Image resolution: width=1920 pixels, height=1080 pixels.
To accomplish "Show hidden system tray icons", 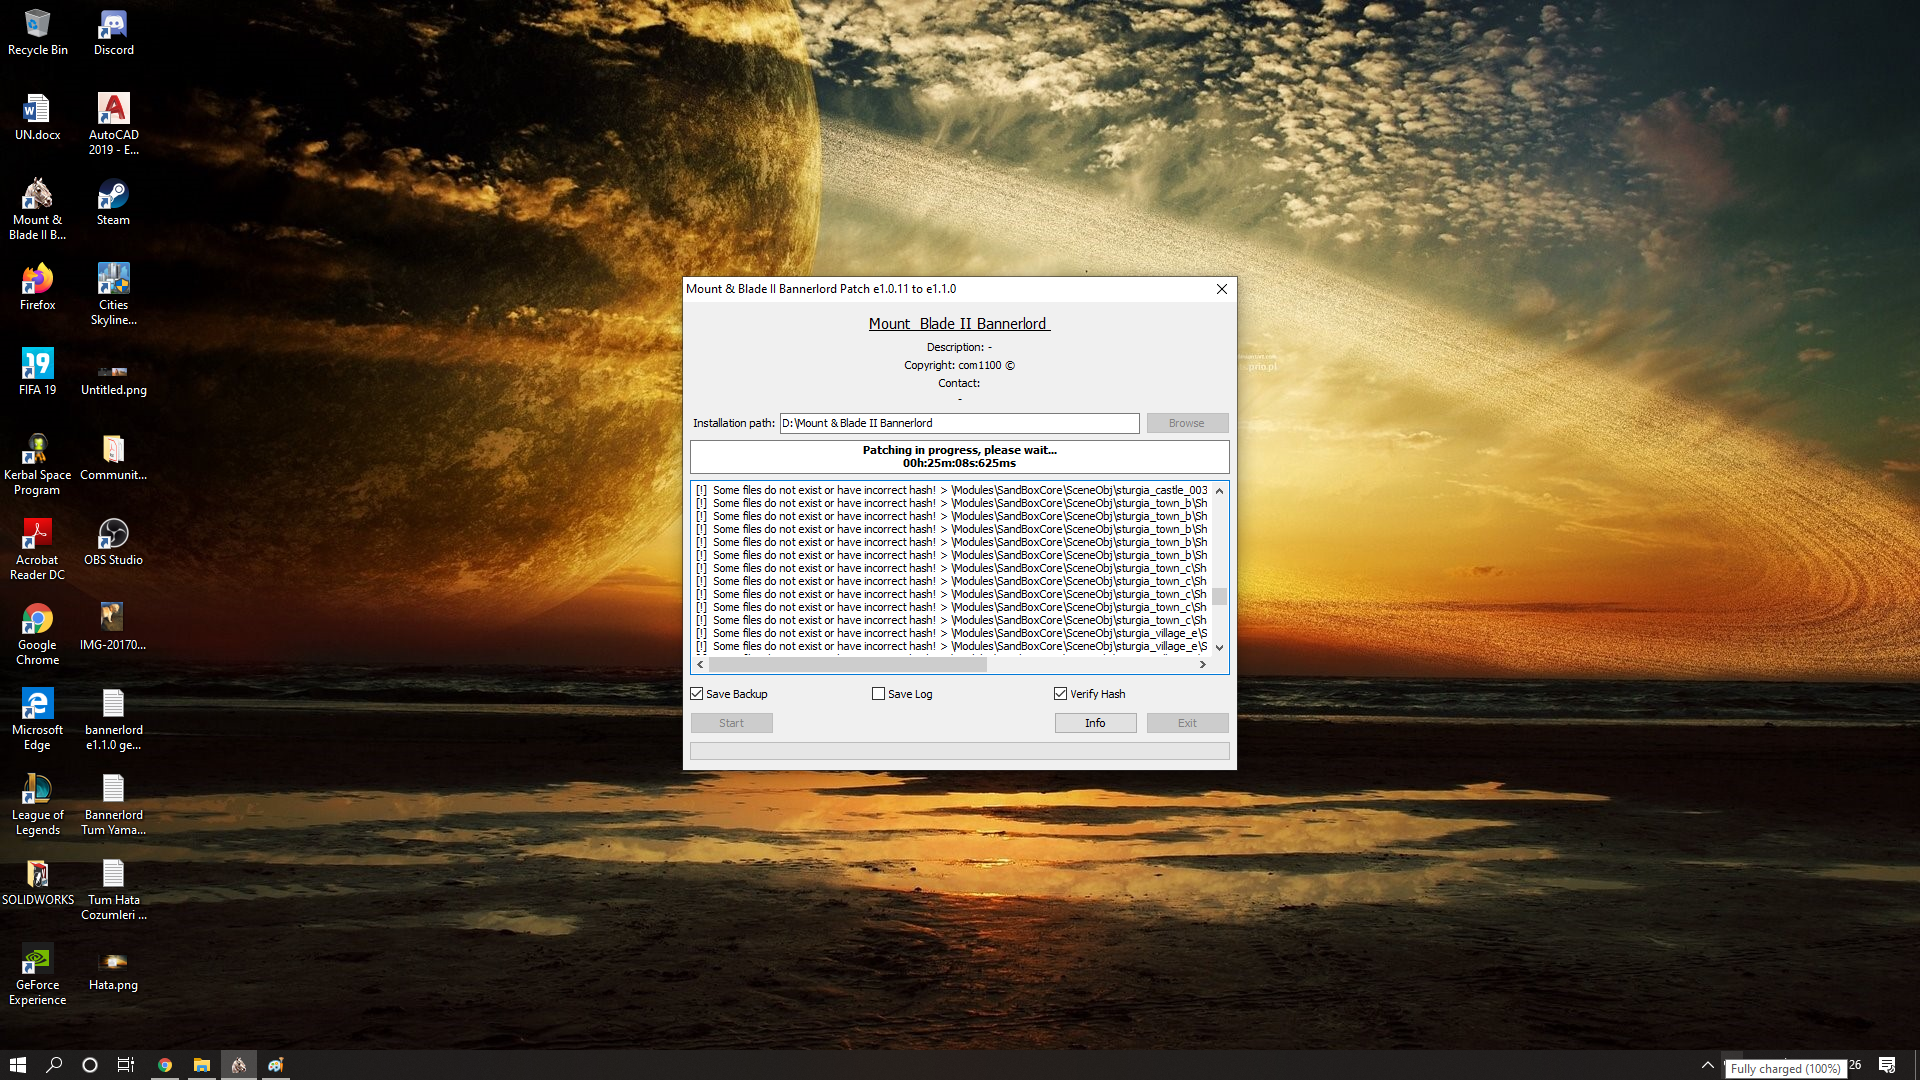I will [1708, 1065].
